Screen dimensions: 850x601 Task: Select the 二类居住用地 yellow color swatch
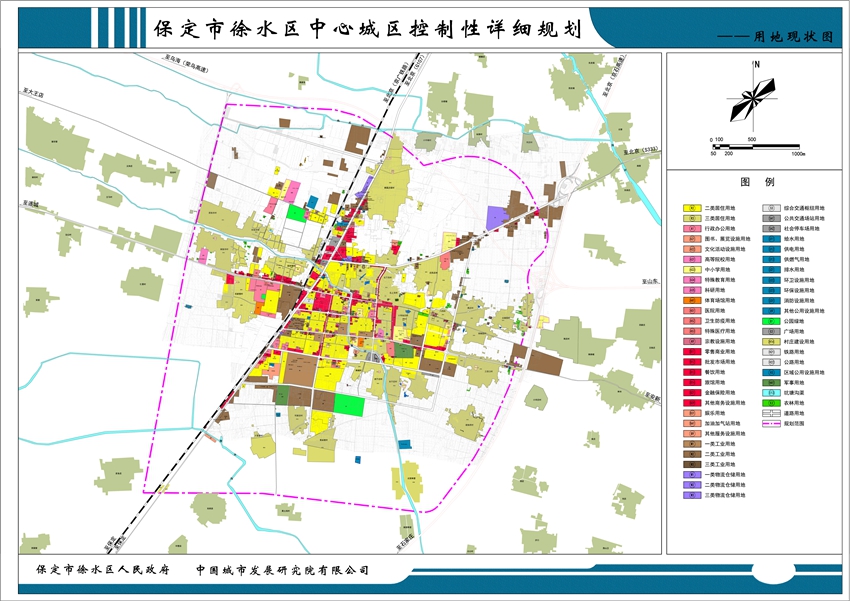point(691,207)
